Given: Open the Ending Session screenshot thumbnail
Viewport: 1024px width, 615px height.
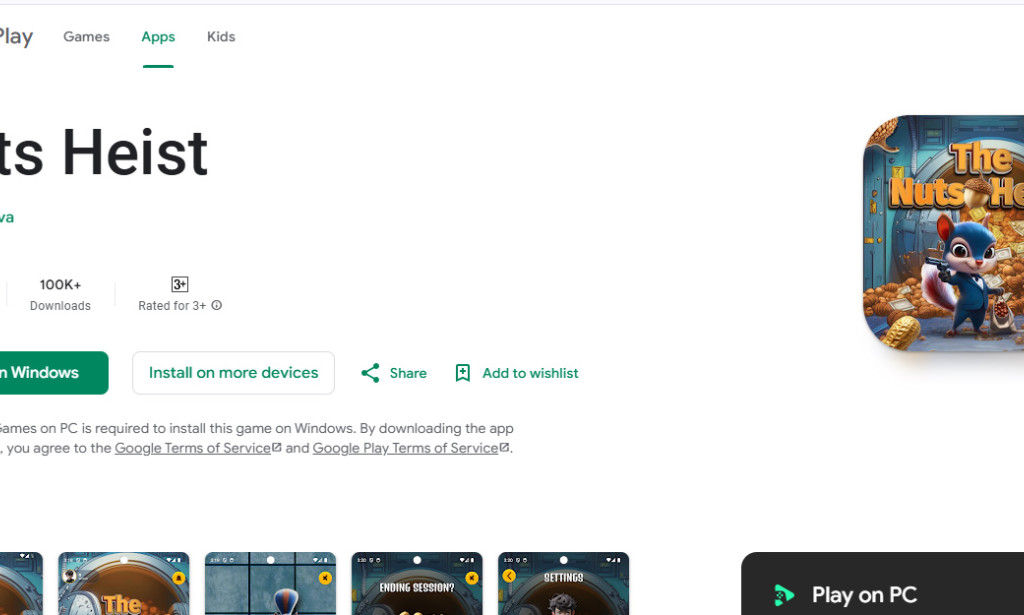Looking at the screenshot, I should pos(417,583).
